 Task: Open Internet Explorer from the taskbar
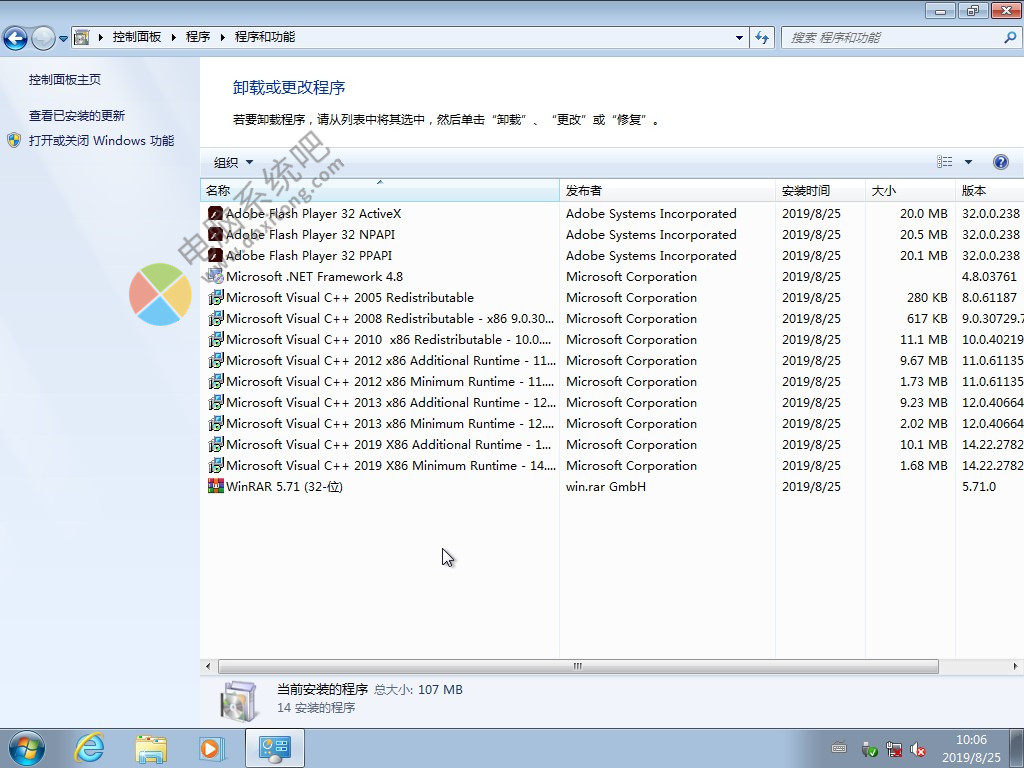(x=90, y=747)
